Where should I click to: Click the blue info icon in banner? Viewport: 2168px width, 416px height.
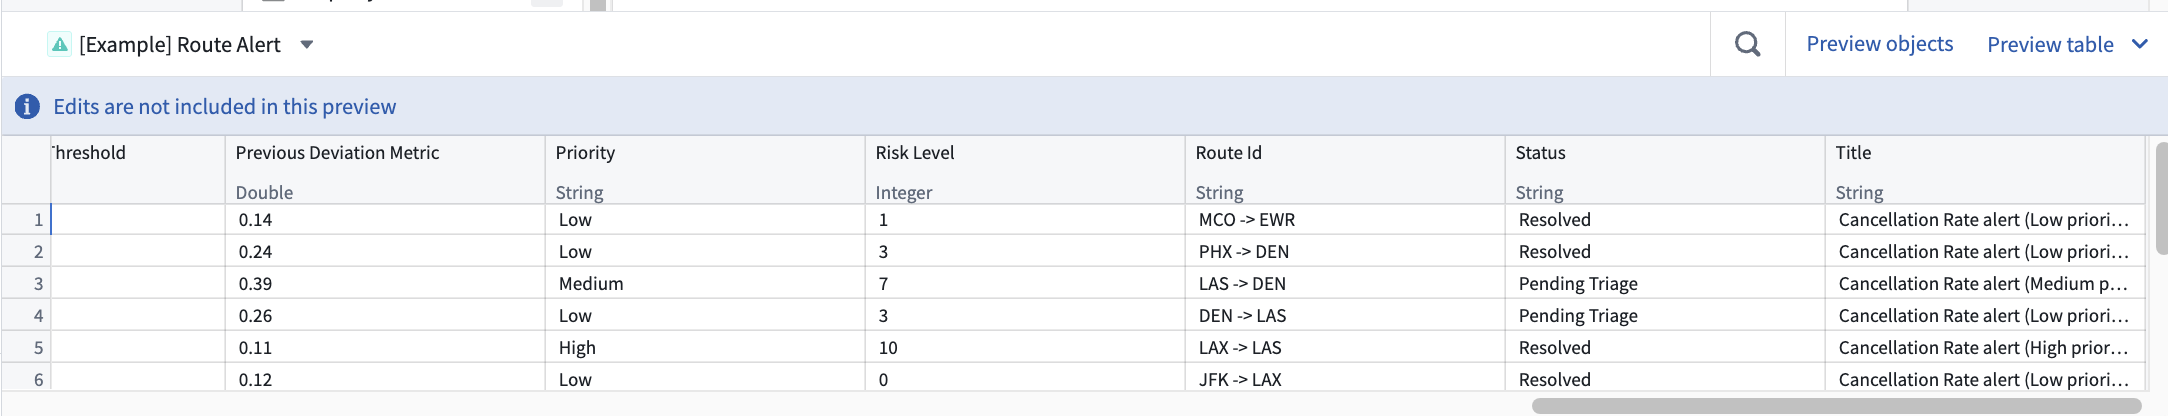pyautogui.click(x=27, y=107)
